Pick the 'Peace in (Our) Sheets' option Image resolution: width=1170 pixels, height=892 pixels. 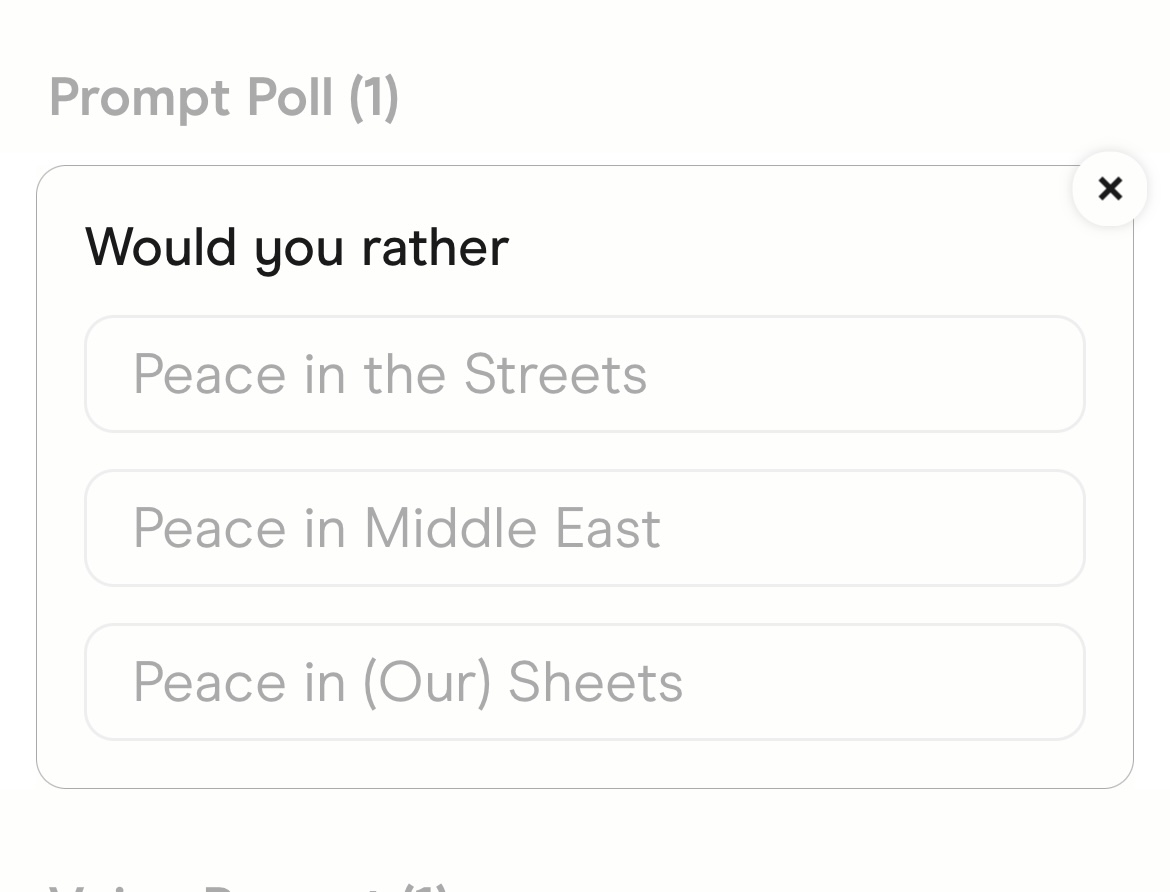(x=584, y=682)
